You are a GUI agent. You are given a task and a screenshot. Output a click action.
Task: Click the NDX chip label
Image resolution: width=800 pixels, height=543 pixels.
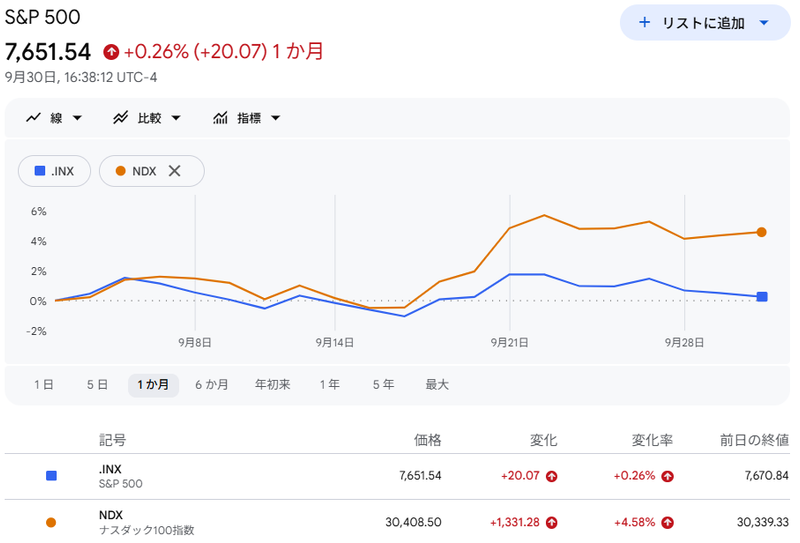[x=144, y=171]
